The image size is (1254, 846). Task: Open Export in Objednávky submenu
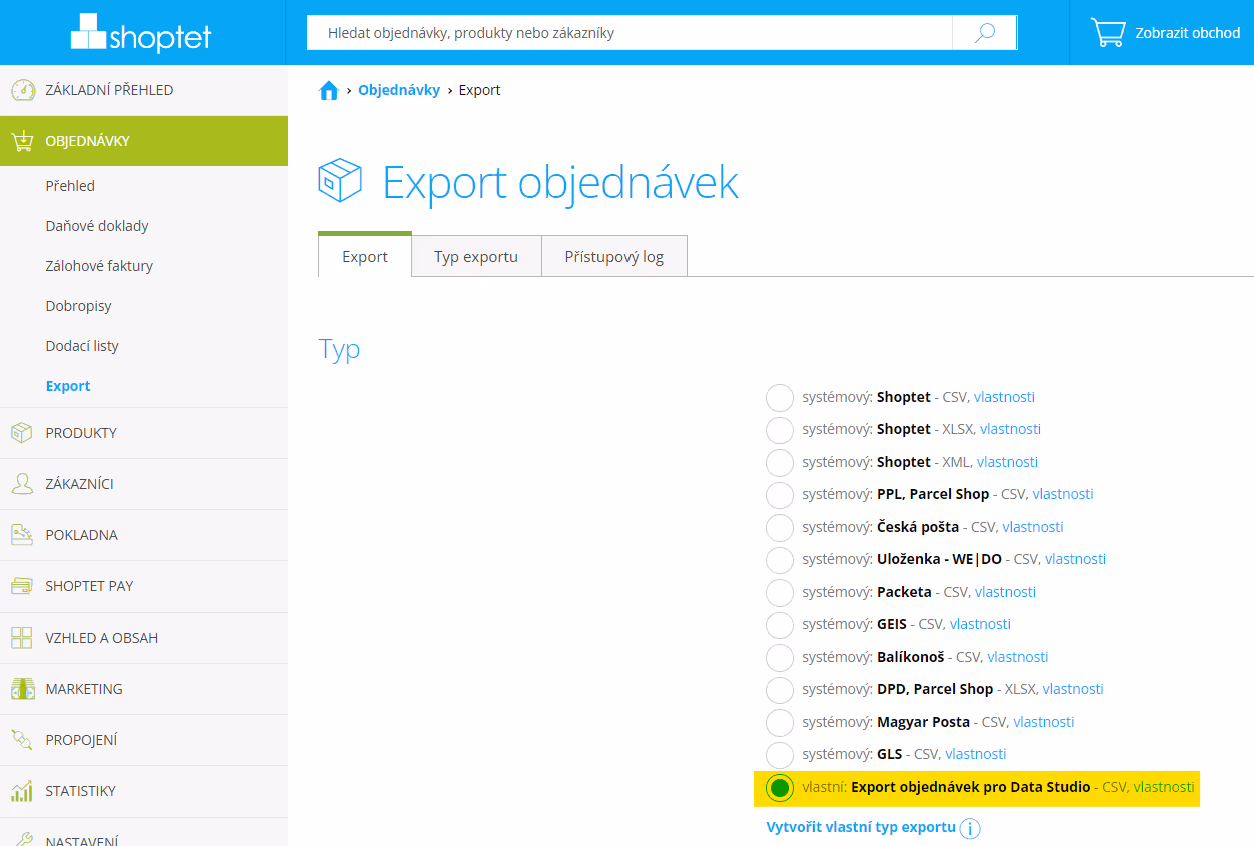pyautogui.click(x=68, y=386)
